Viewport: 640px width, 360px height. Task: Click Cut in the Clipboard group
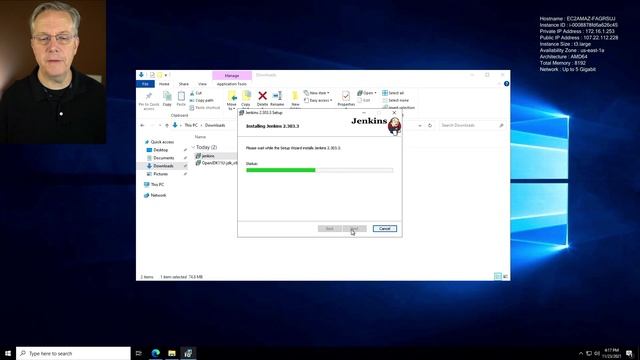pos(196,93)
